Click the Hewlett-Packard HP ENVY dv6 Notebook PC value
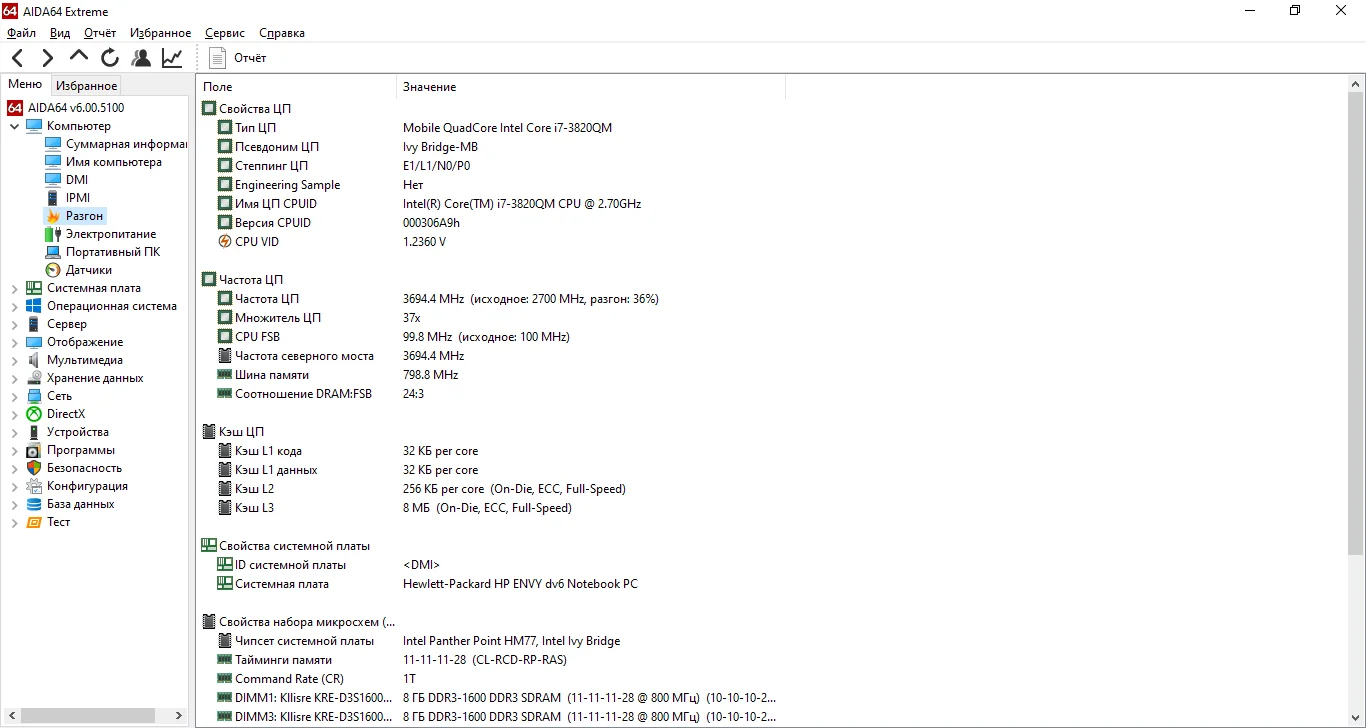 point(520,584)
